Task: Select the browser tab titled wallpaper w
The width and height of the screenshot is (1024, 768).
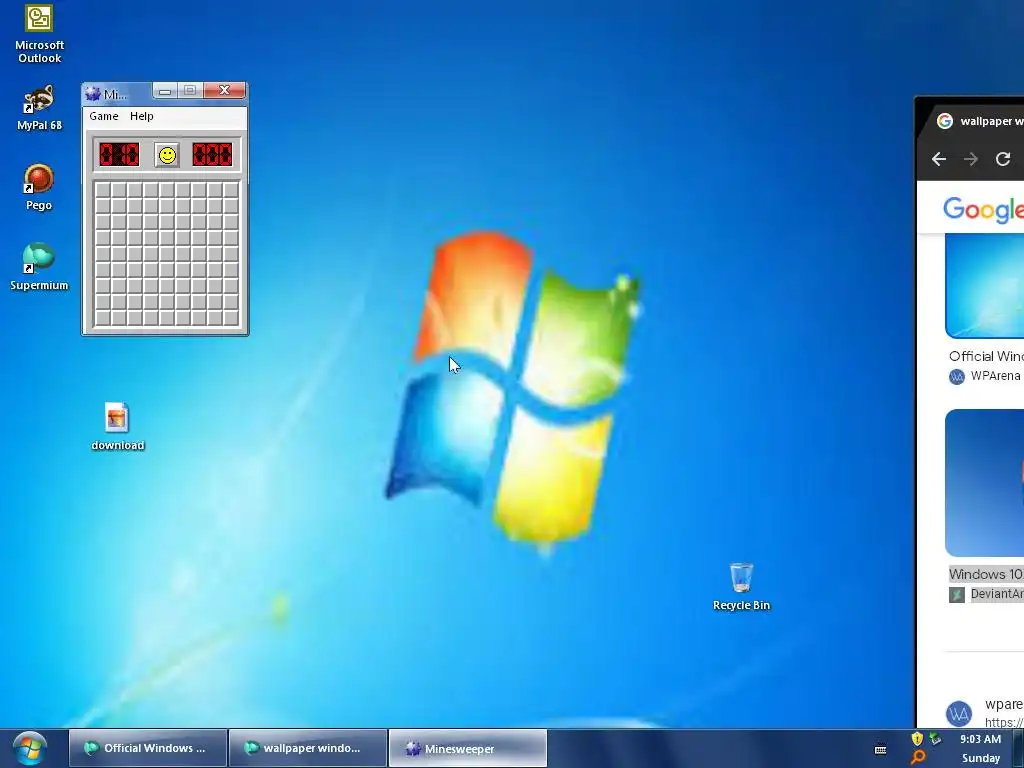Action: click(x=977, y=121)
